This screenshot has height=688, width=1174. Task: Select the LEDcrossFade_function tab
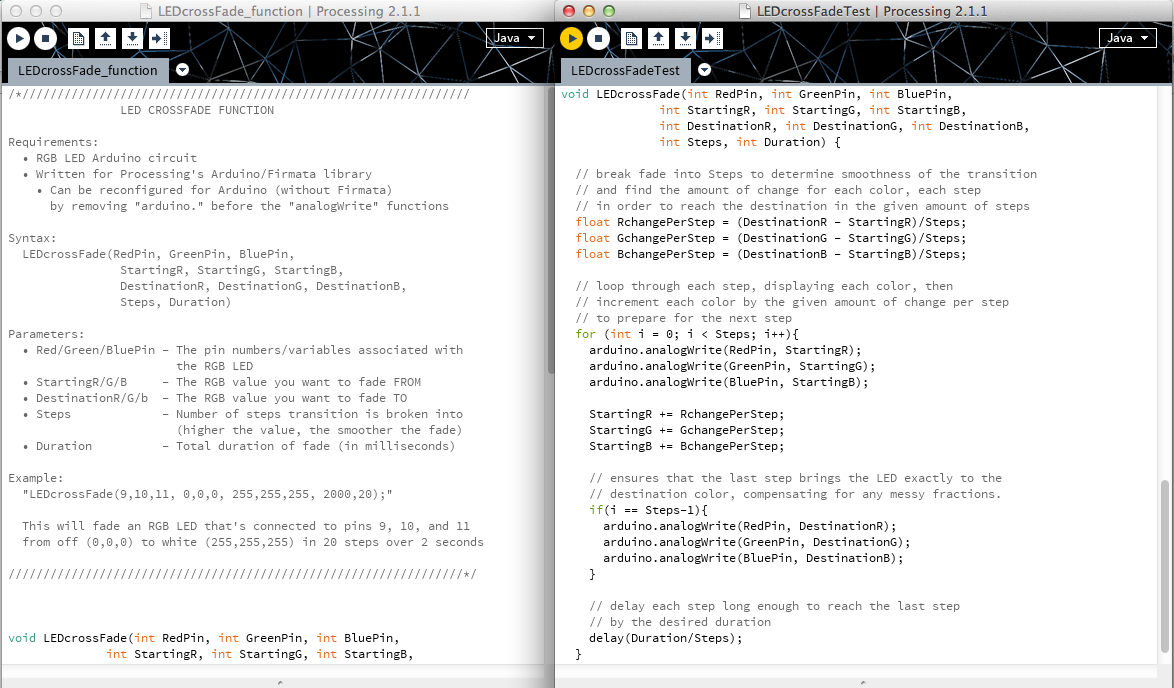pos(88,70)
